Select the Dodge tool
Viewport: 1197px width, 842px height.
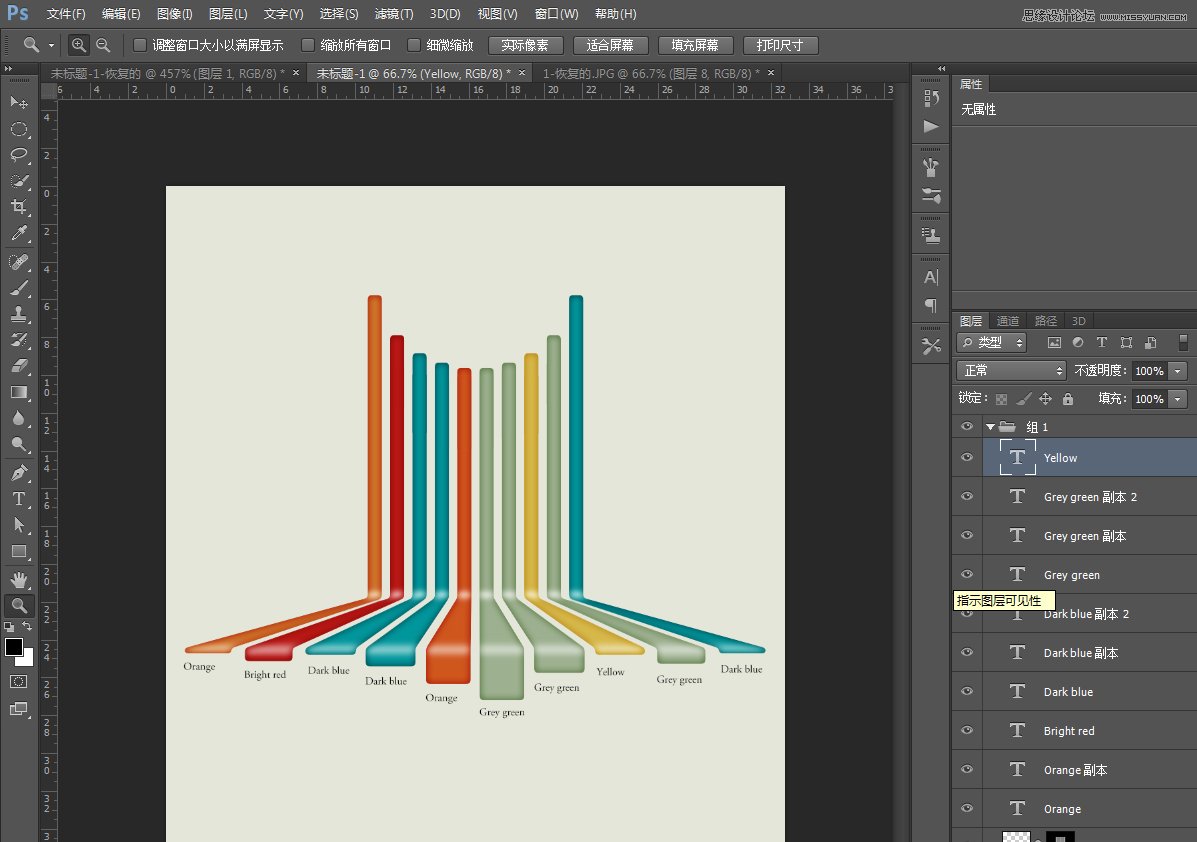19,444
